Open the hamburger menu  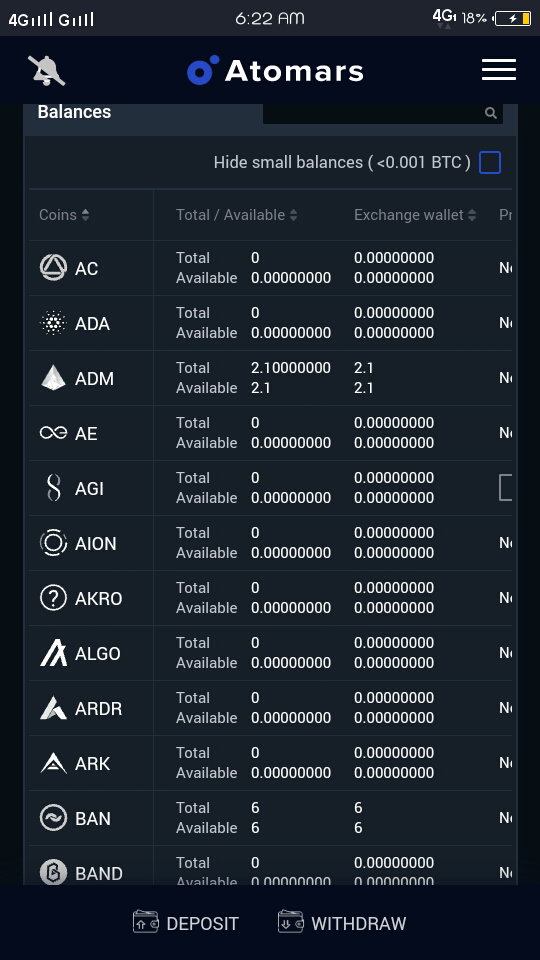(498, 70)
